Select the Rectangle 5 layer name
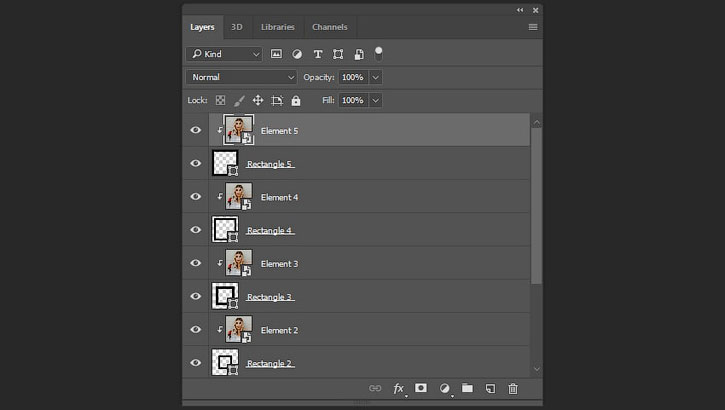725x410 pixels. coord(270,164)
